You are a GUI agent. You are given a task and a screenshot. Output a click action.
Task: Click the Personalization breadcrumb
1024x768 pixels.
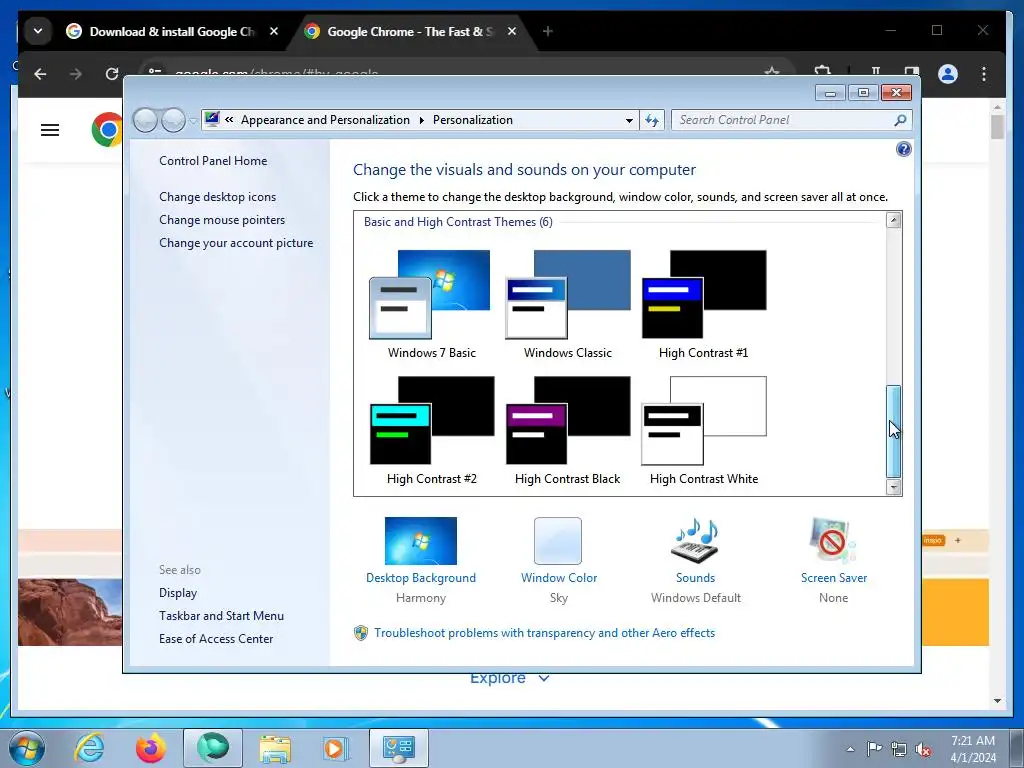473,120
